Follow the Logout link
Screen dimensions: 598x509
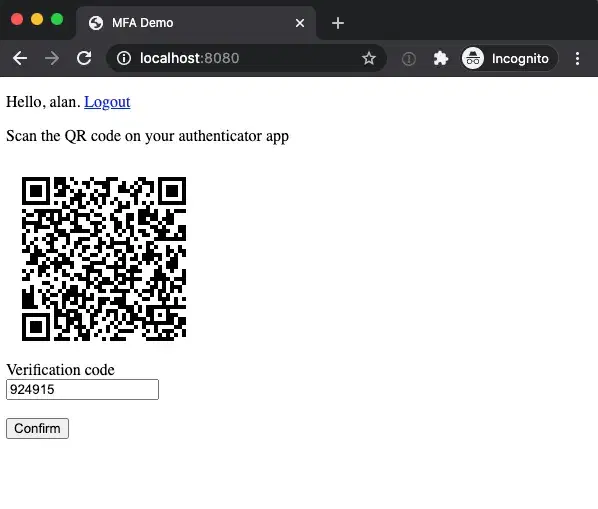(107, 102)
